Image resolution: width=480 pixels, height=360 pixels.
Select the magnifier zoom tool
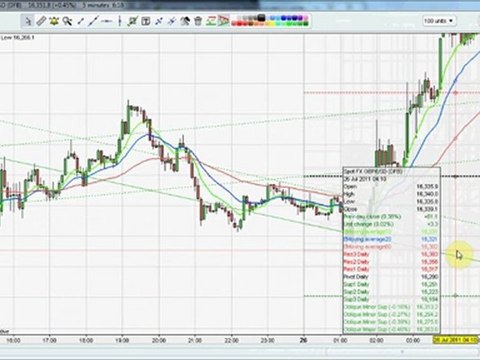pyautogui.click(x=67, y=21)
